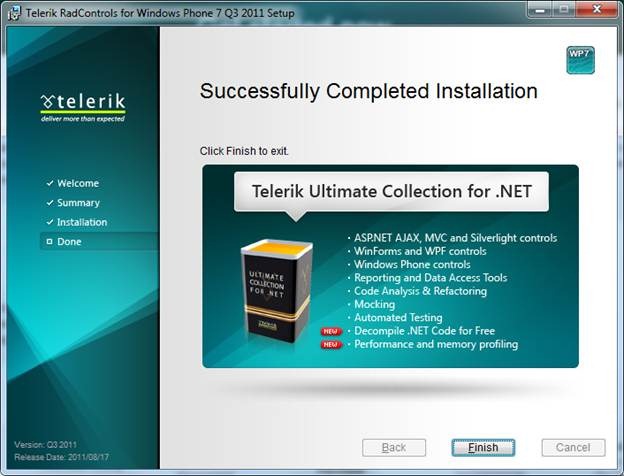The height and width of the screenshot is (476, 624).
Task: Click the disabled Cancel button
Action: click(x=573, y=447)
